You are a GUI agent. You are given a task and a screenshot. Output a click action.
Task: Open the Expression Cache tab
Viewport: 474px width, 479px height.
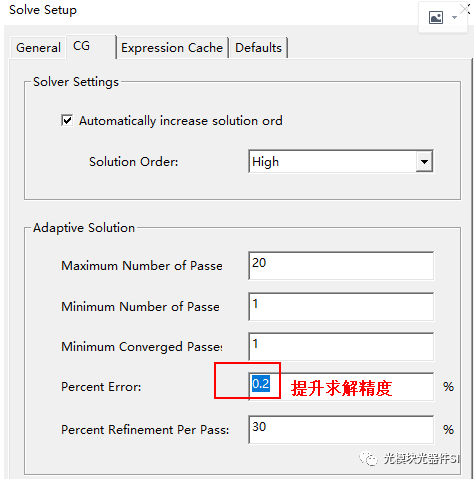(x=172, y=48)
